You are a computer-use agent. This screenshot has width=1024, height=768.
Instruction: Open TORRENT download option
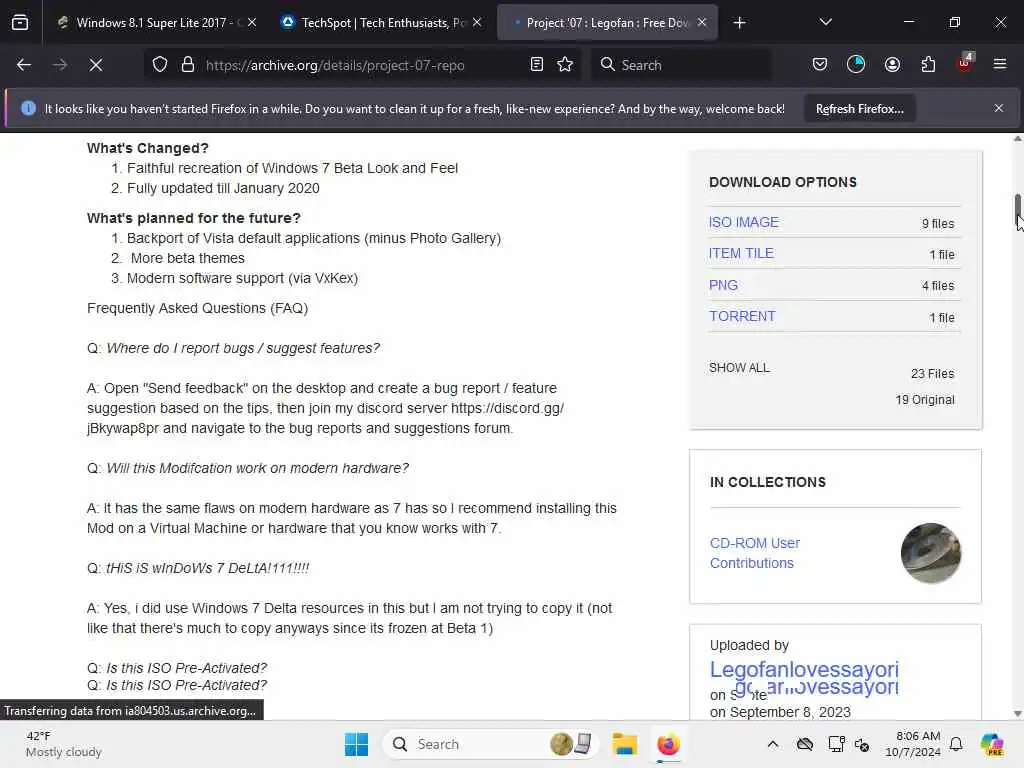[x=742, y=316]
